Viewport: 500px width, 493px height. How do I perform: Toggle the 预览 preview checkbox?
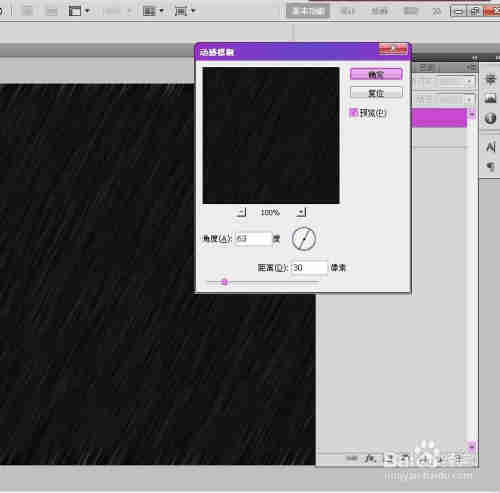353,113
